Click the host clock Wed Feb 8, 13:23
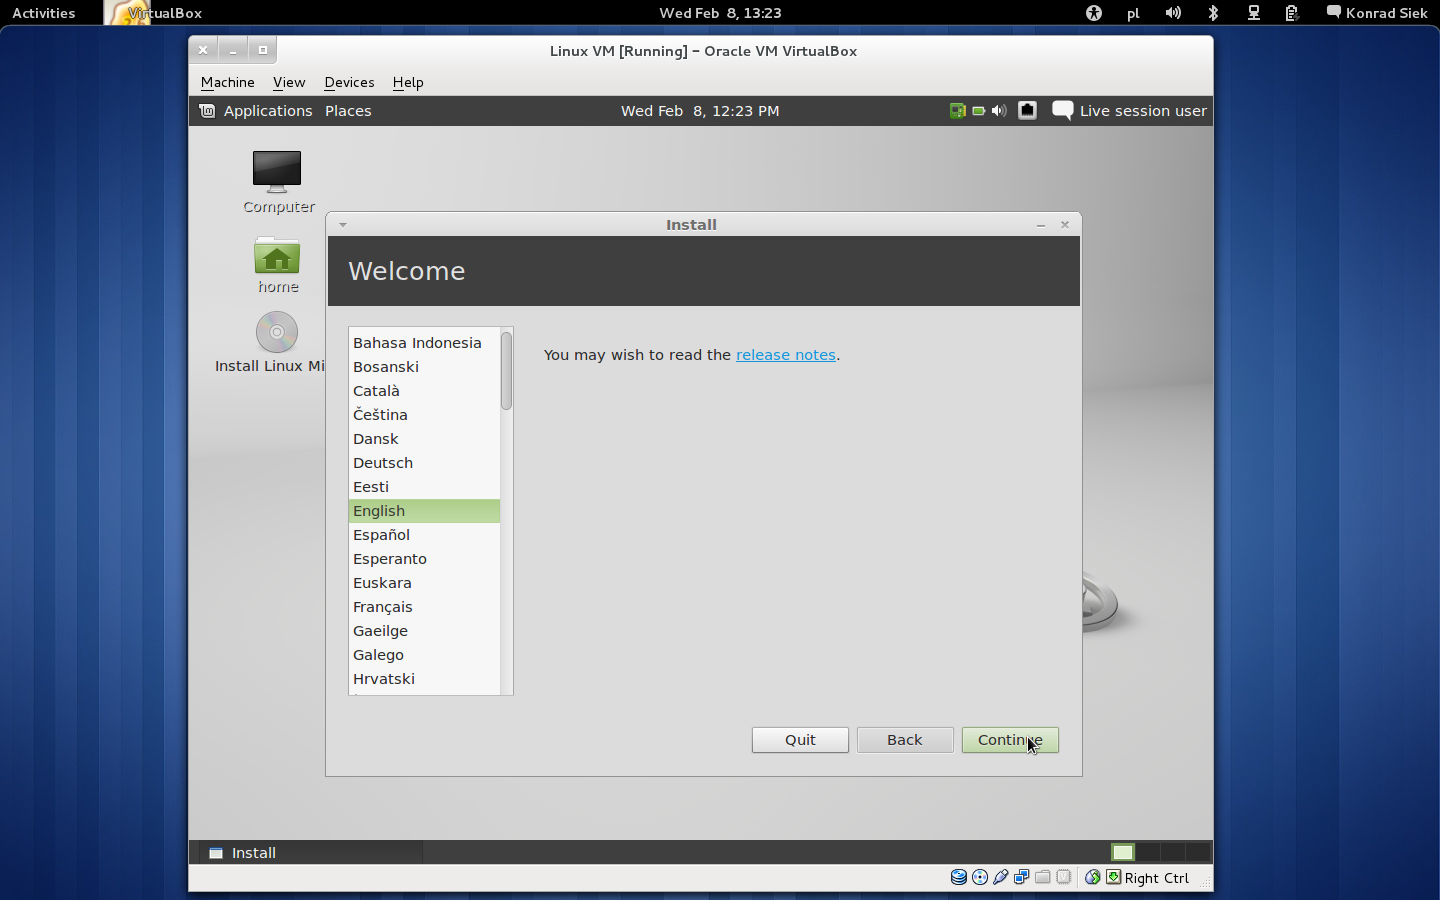 720,13
